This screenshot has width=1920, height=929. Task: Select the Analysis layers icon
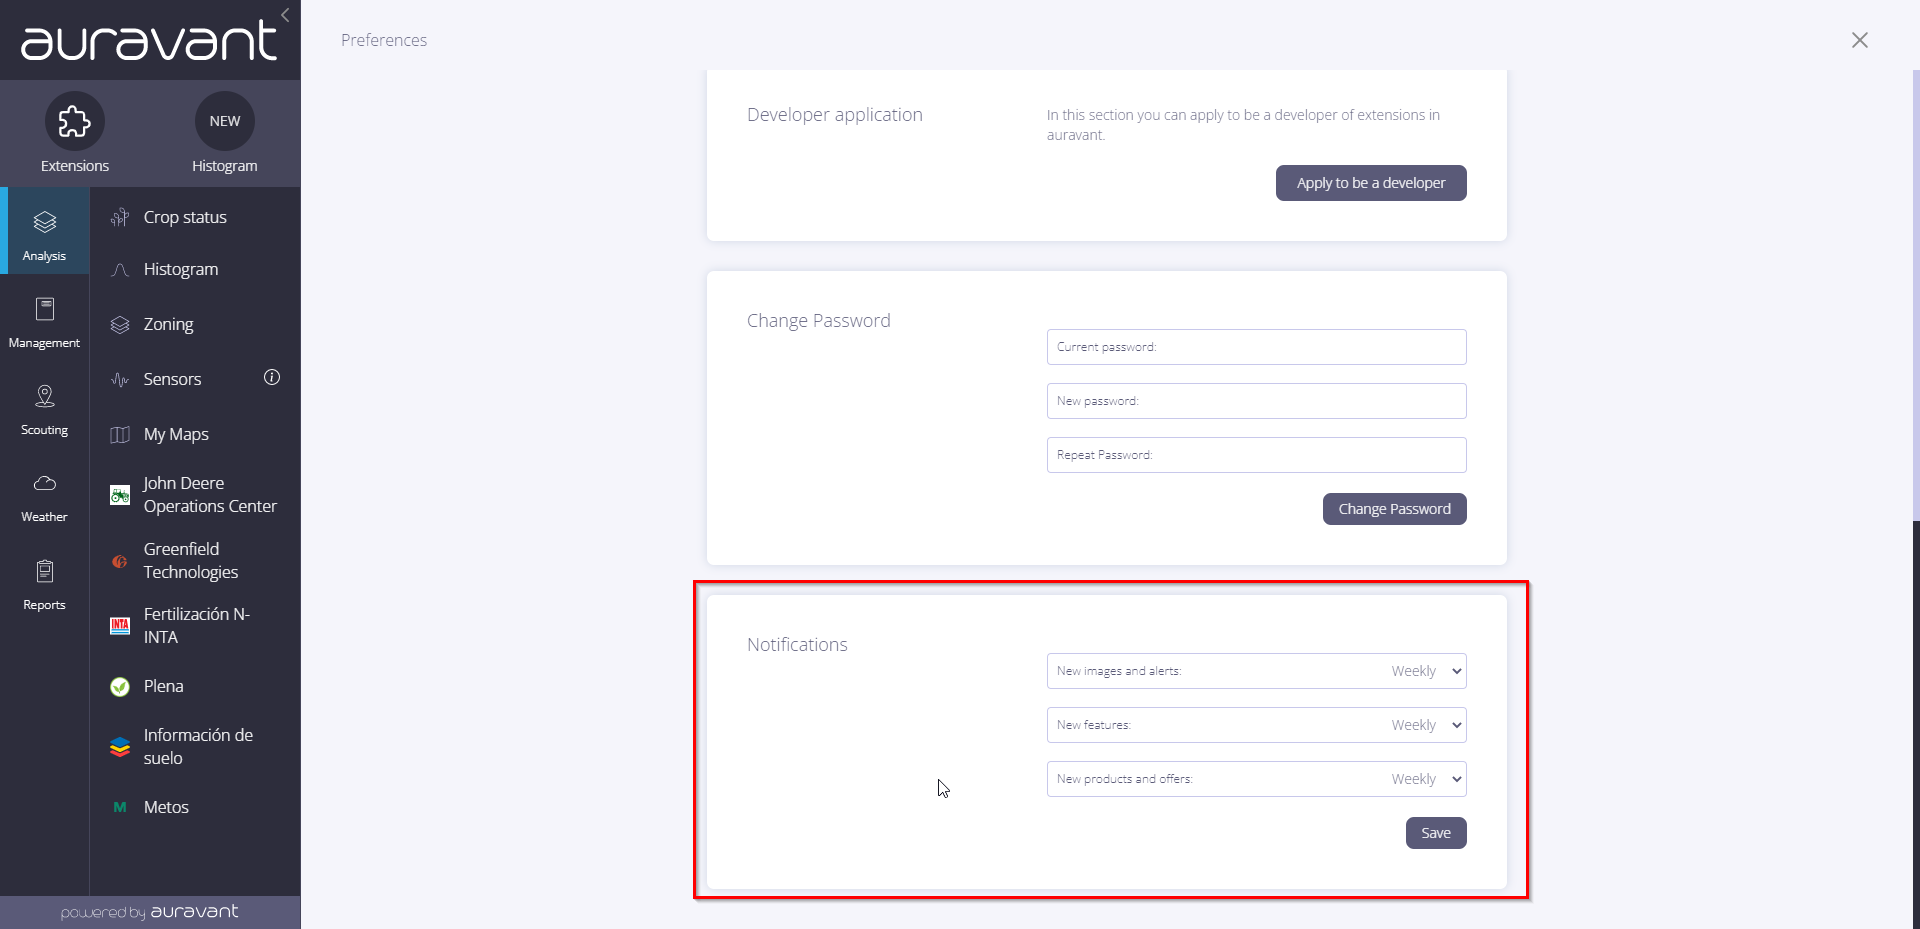point(45,222)
